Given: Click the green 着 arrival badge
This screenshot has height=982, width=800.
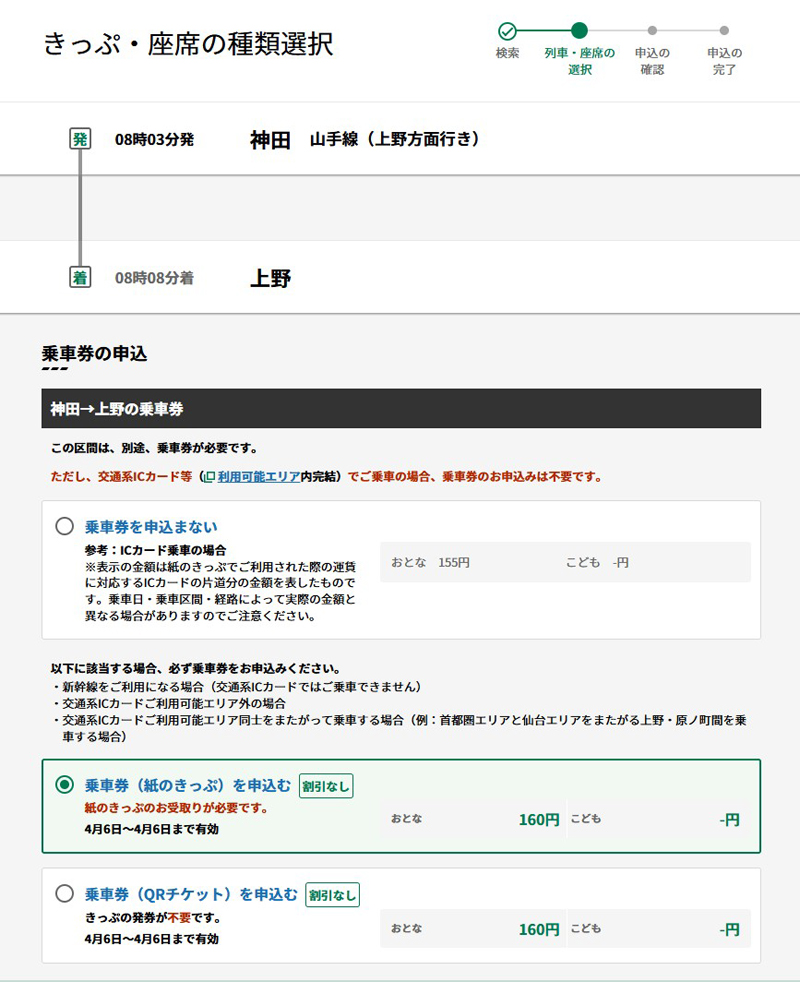Looking at the screenshot, I should (x=80, y=277).
